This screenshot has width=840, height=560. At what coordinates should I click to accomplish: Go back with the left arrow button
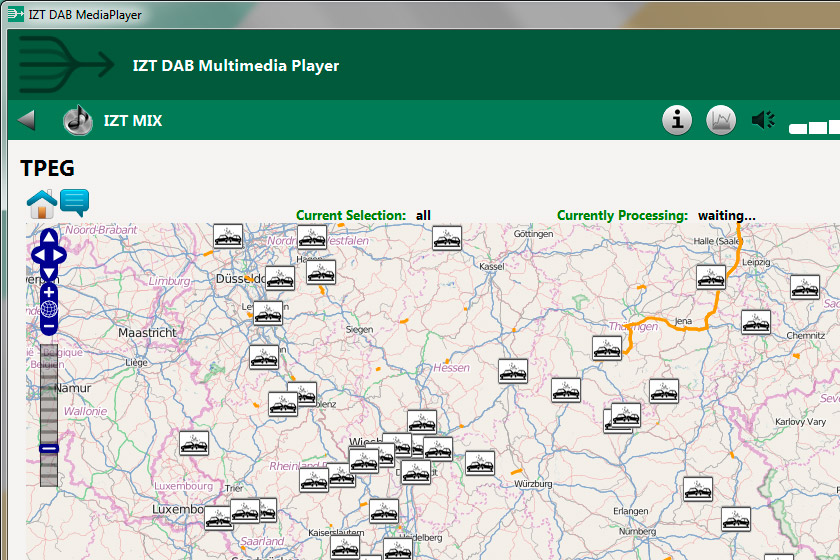[26, 120]
